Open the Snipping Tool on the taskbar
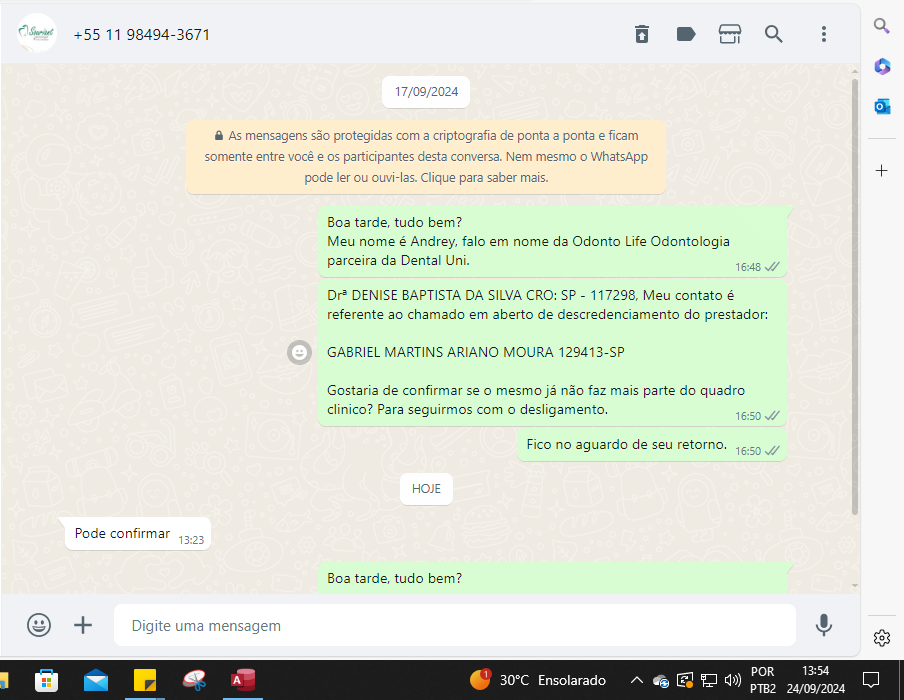904x700 pixels. point(194,680)
